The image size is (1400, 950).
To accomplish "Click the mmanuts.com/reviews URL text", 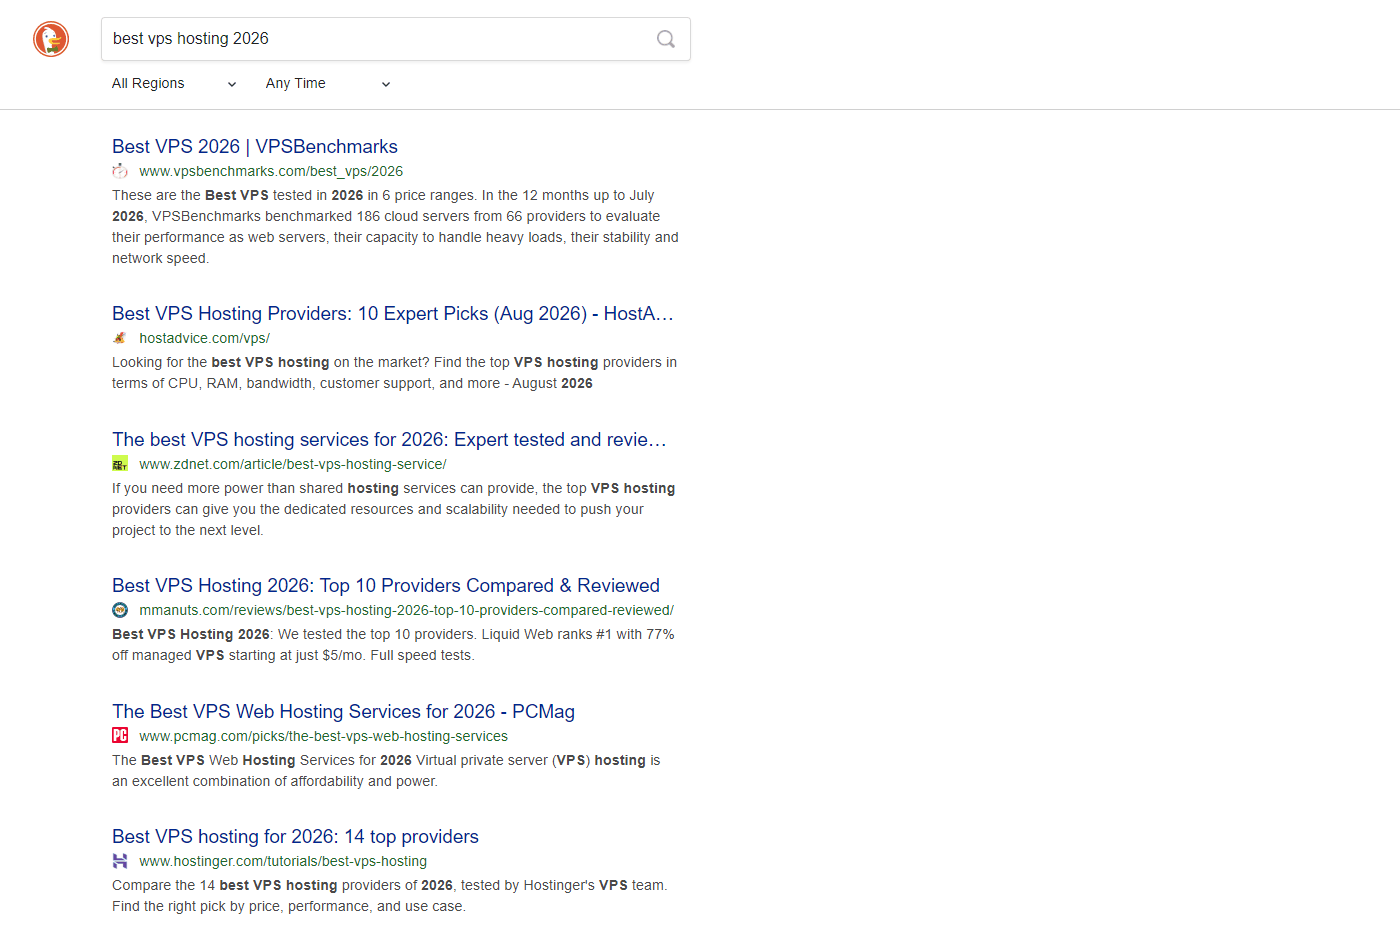I will (406, 610).
